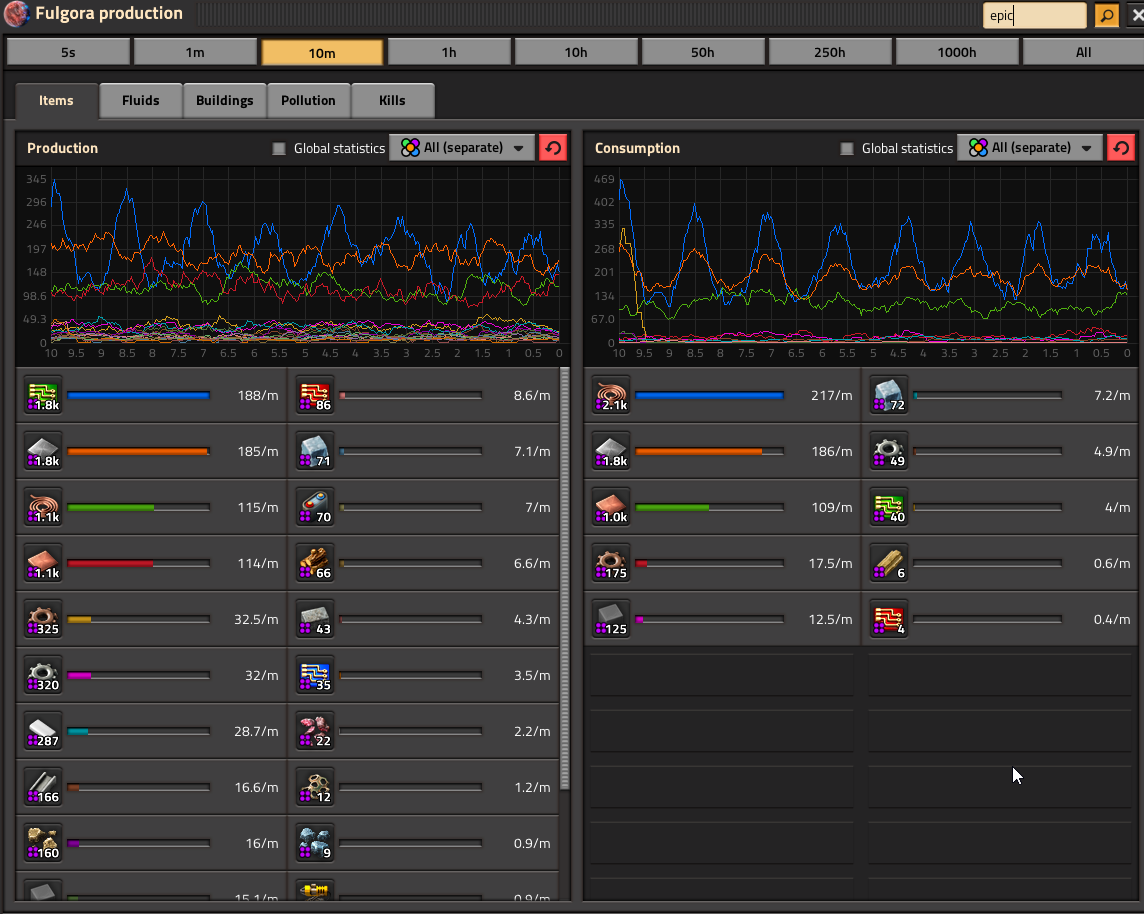Click the ice icon showing 71 produced
Screen dimensions: 1144x914
pyautogui.click(x=315, y=452)
